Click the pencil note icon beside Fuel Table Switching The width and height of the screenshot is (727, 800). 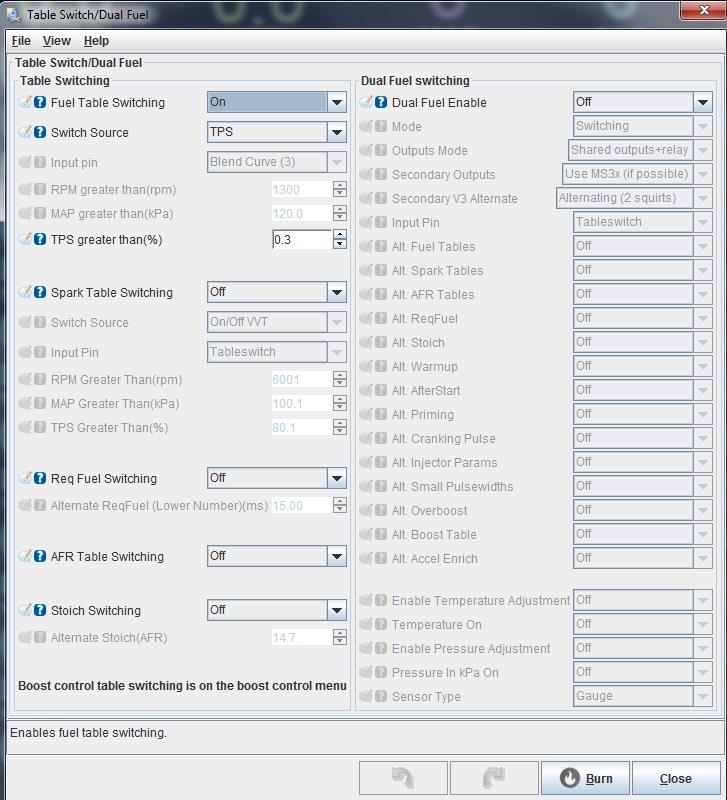pos(25,102)
